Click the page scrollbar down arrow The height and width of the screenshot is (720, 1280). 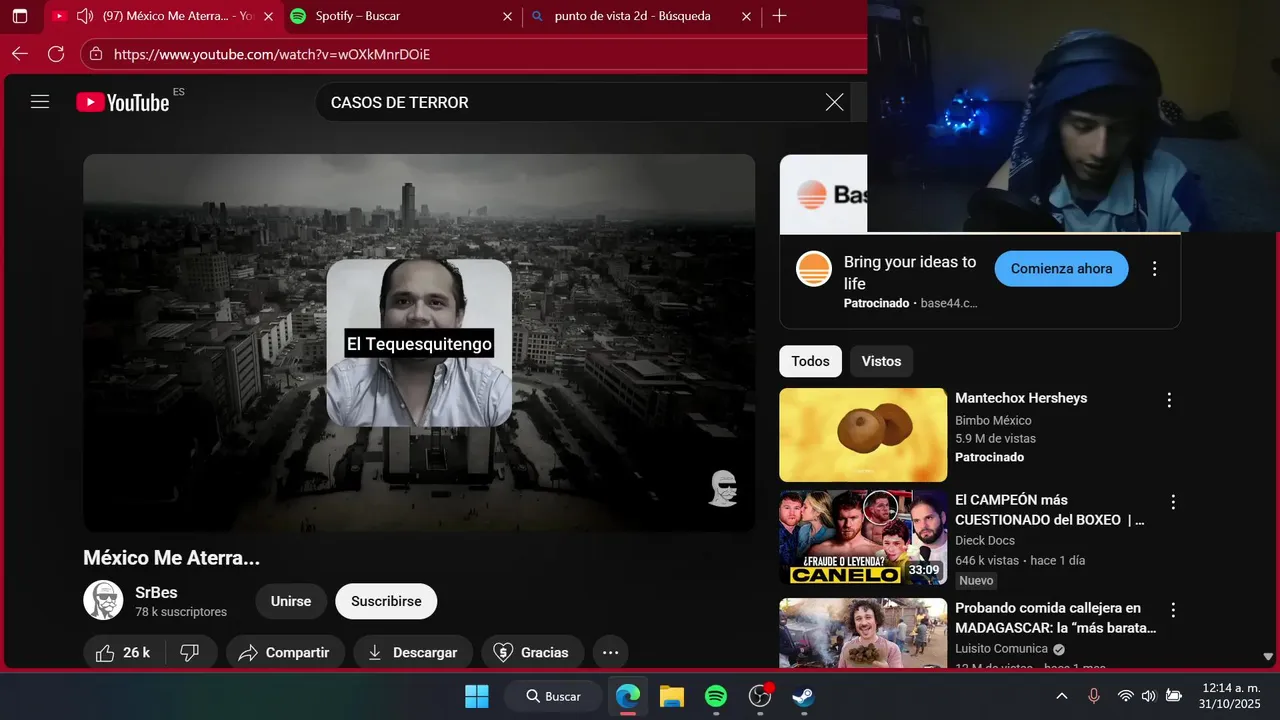[1269, 657]
